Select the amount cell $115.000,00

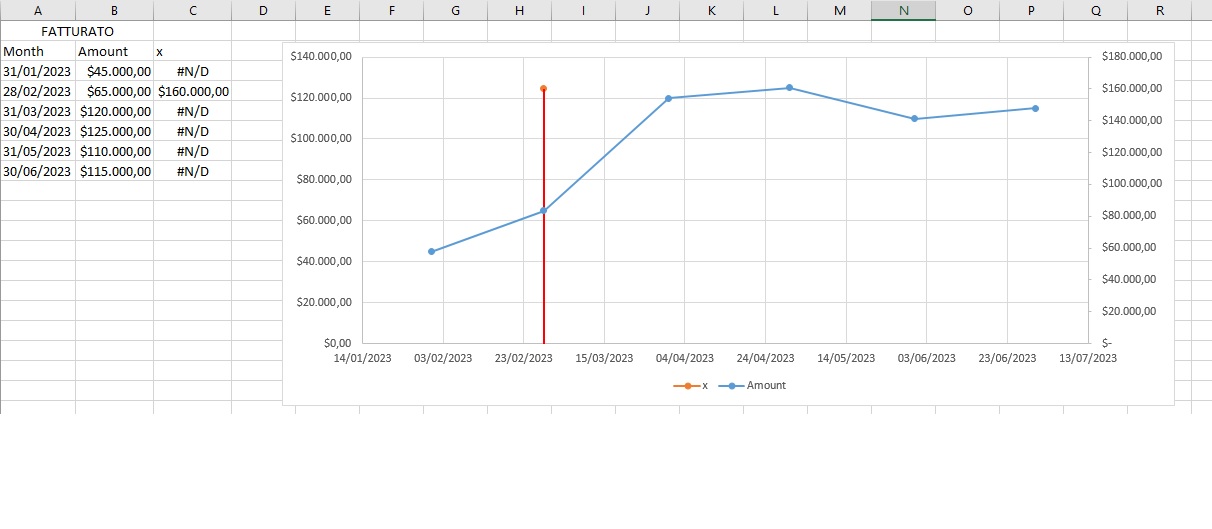click(x=114, y=171)
